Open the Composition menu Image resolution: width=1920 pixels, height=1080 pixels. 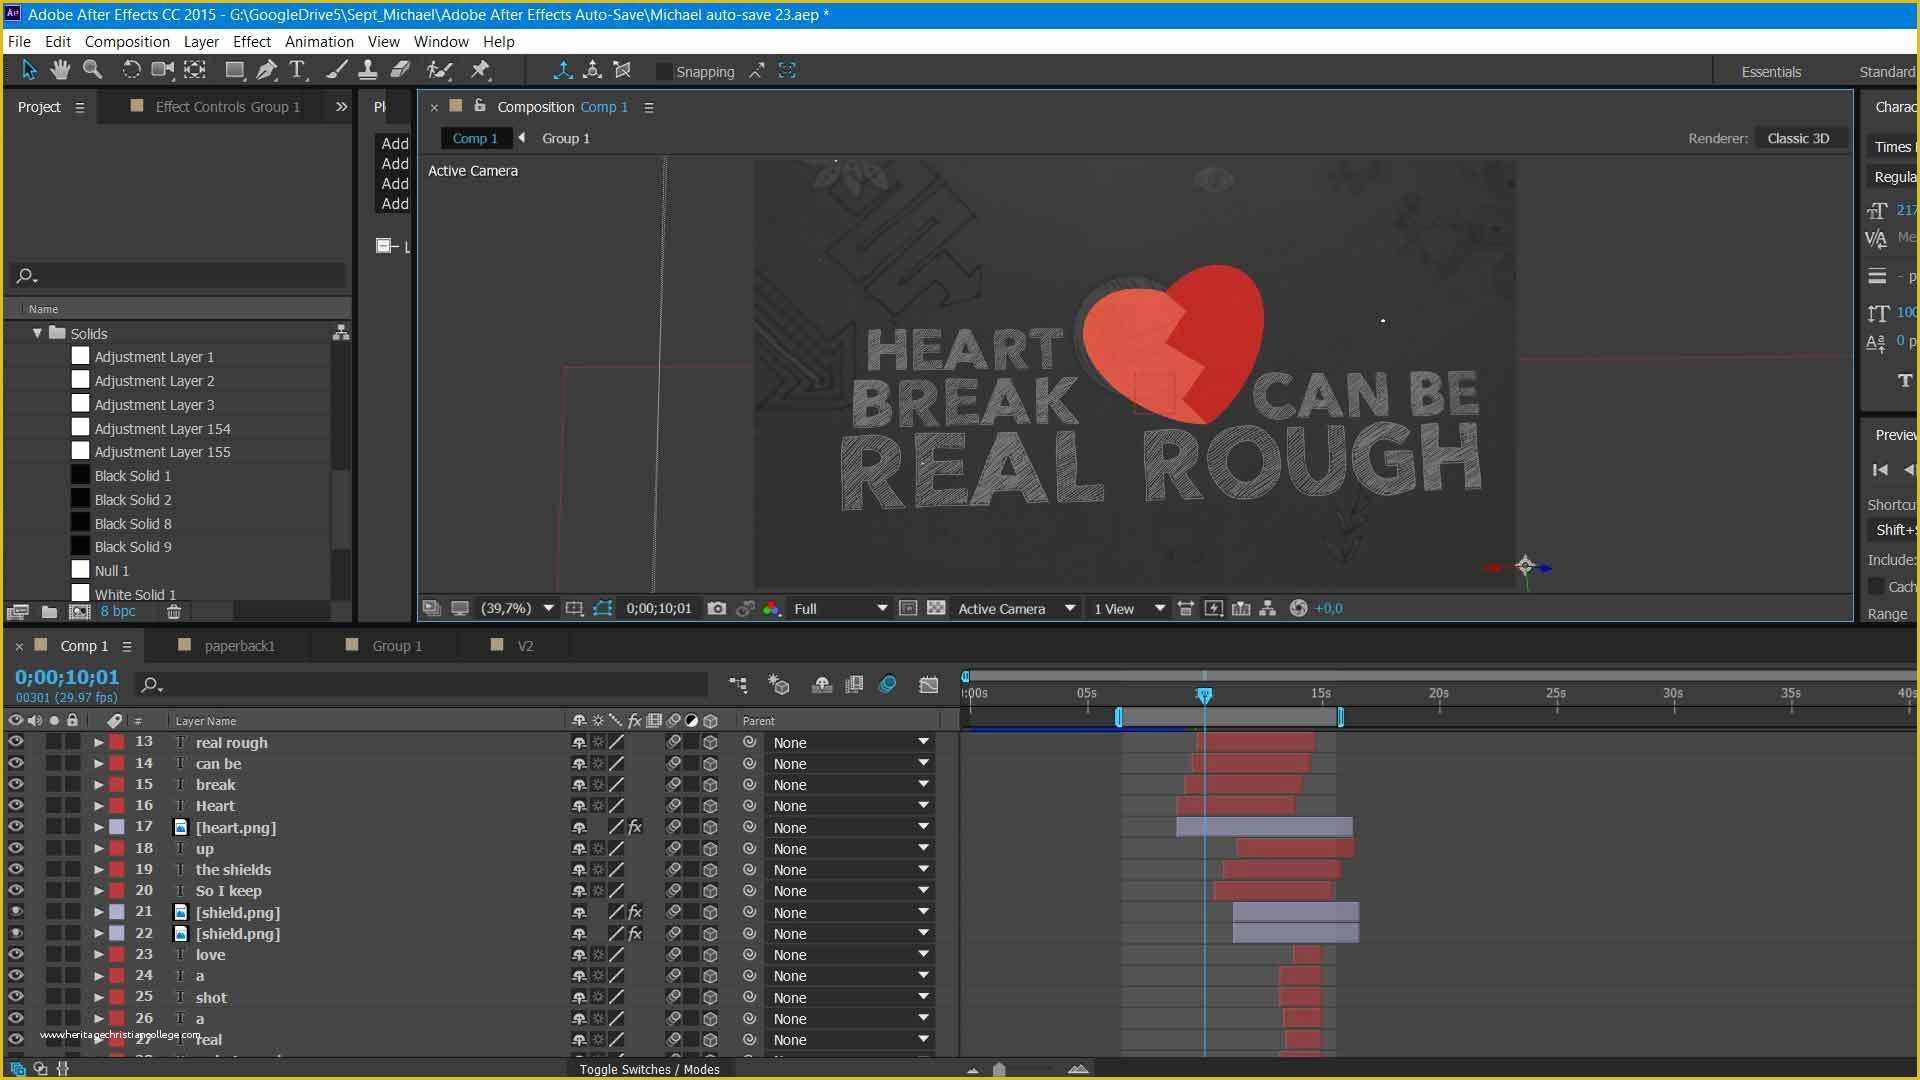tap(127, 41)
